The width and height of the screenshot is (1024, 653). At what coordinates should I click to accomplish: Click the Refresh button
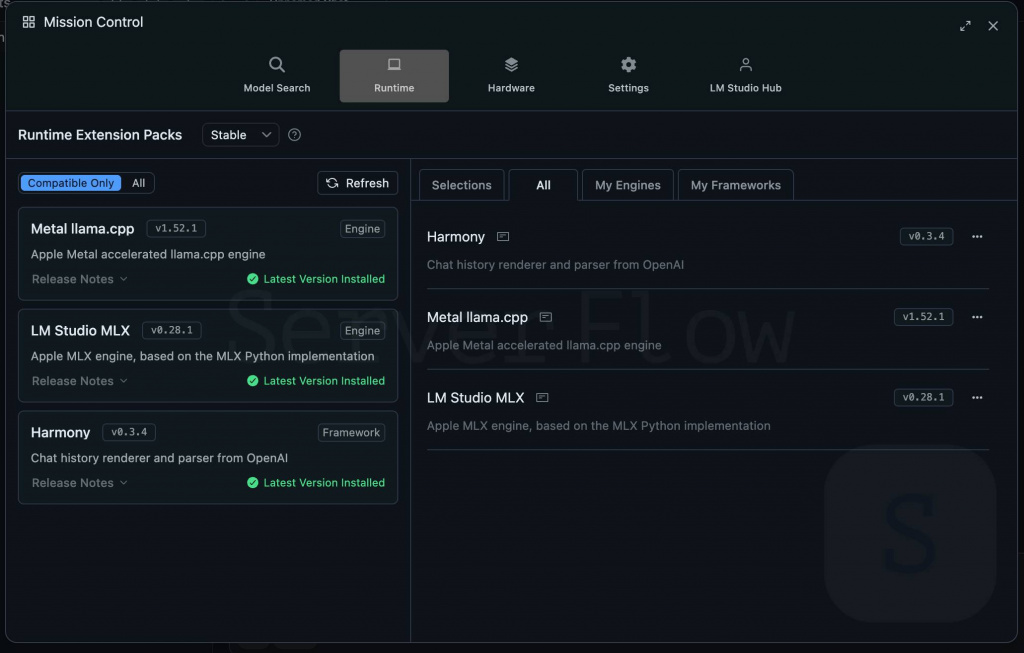(x=357, y=183)
